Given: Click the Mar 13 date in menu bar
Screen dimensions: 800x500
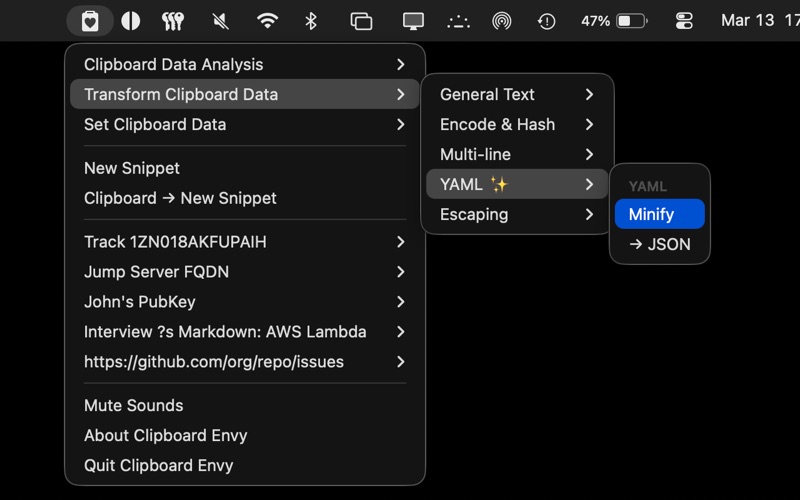Looking at the screenshot, I should [747, 20].
